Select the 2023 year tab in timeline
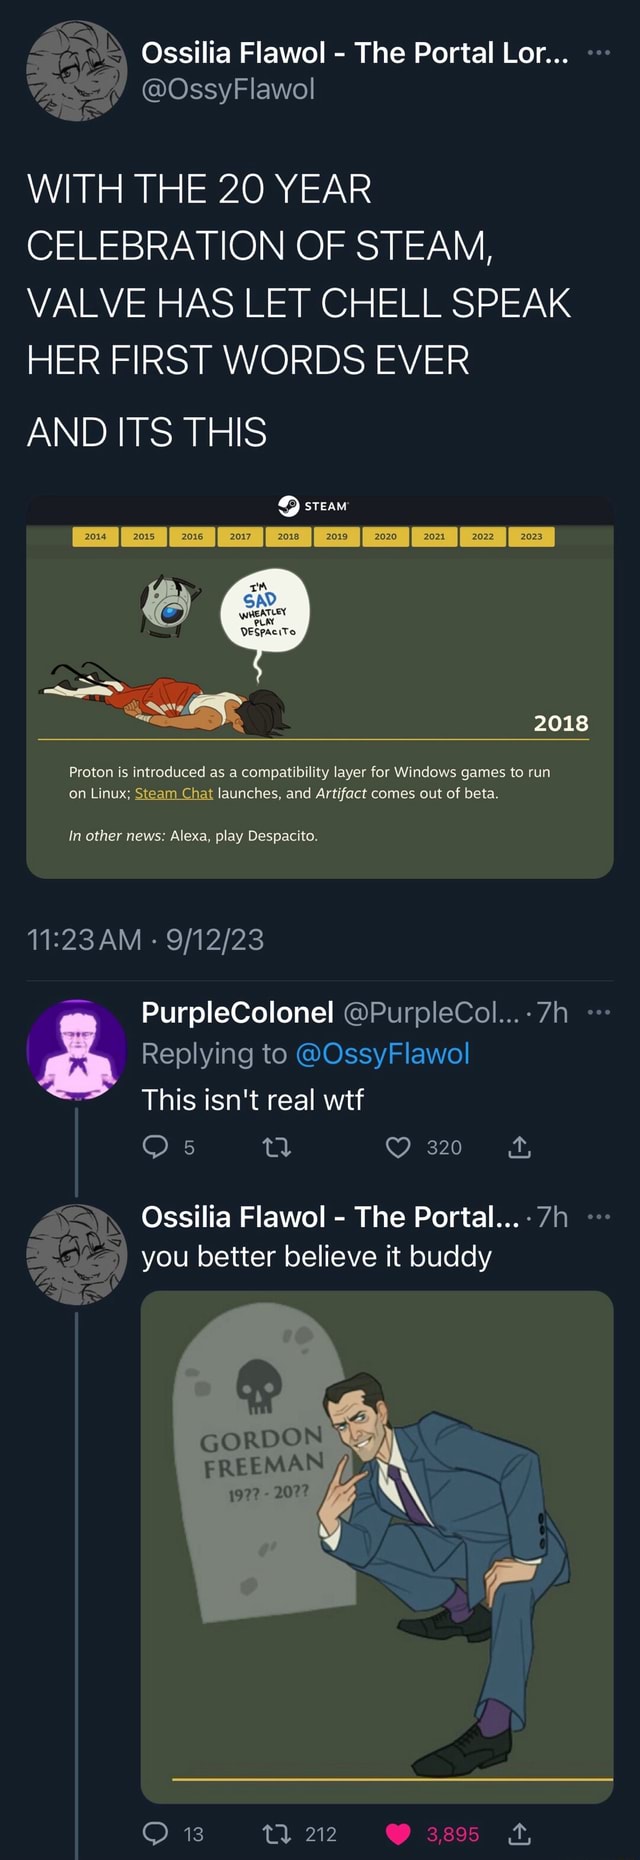 pyautogui.click(x=531, y=537)
